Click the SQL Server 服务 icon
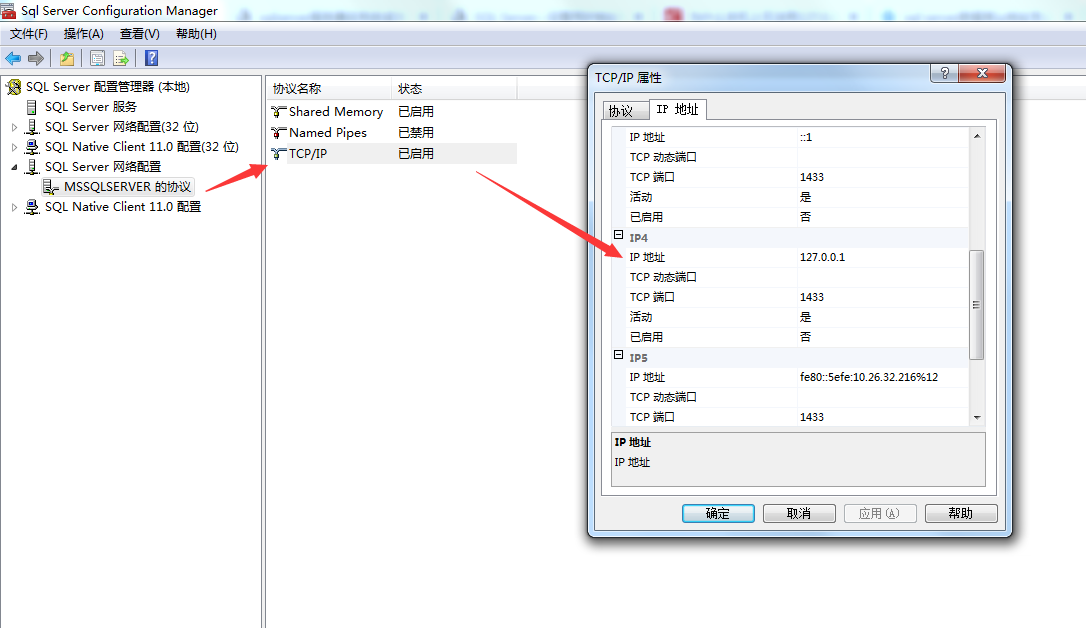 click(31, 107)
